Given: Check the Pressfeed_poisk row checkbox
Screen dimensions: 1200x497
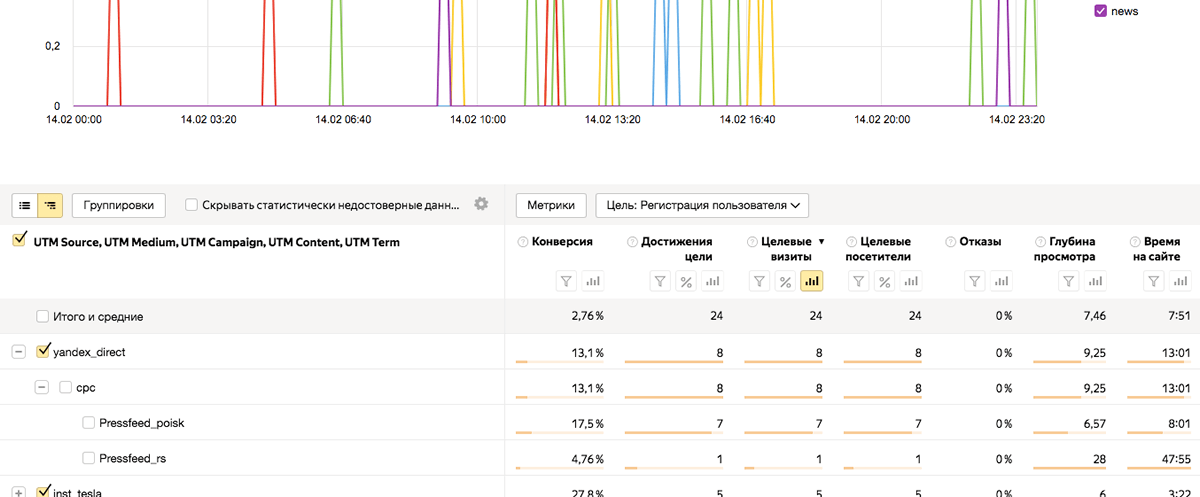Looking at the screenshot, I should coord(88,423).
